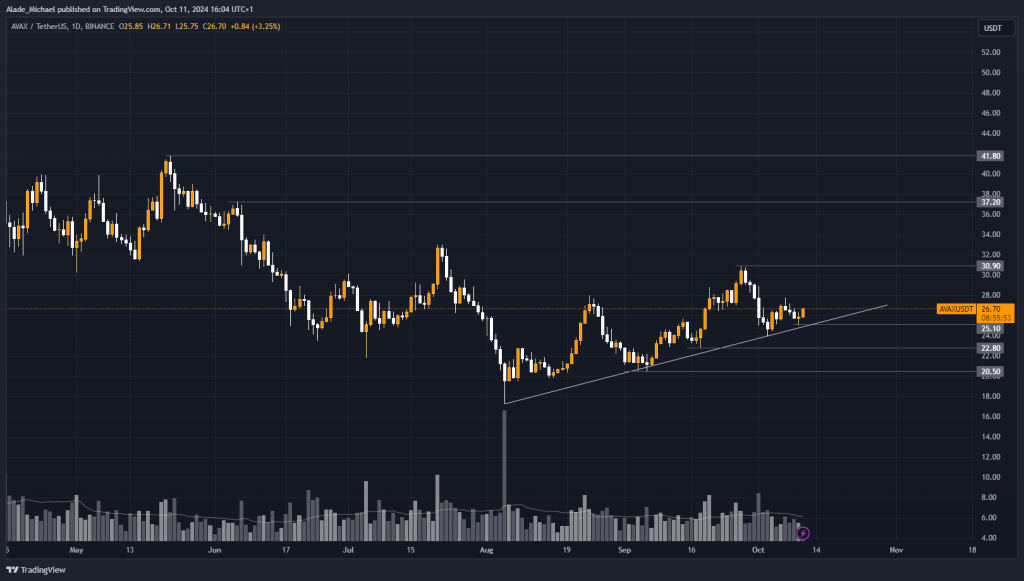1024x581 pixels.
Task: Select the 25.10 price level label
Action: pos(991,329)
